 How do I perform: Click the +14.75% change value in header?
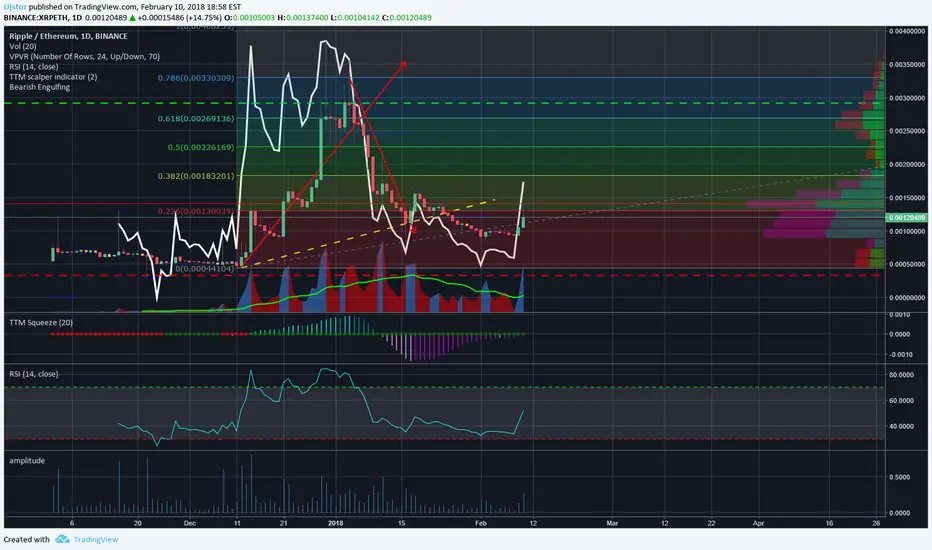coord(206,18)
